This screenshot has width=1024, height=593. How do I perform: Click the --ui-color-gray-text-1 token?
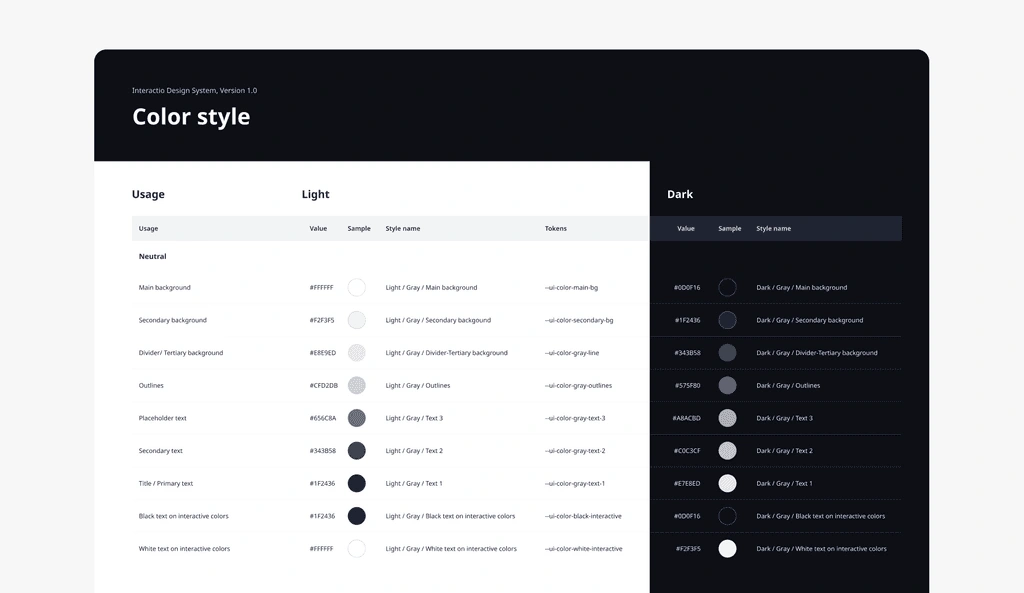[575, 483]
